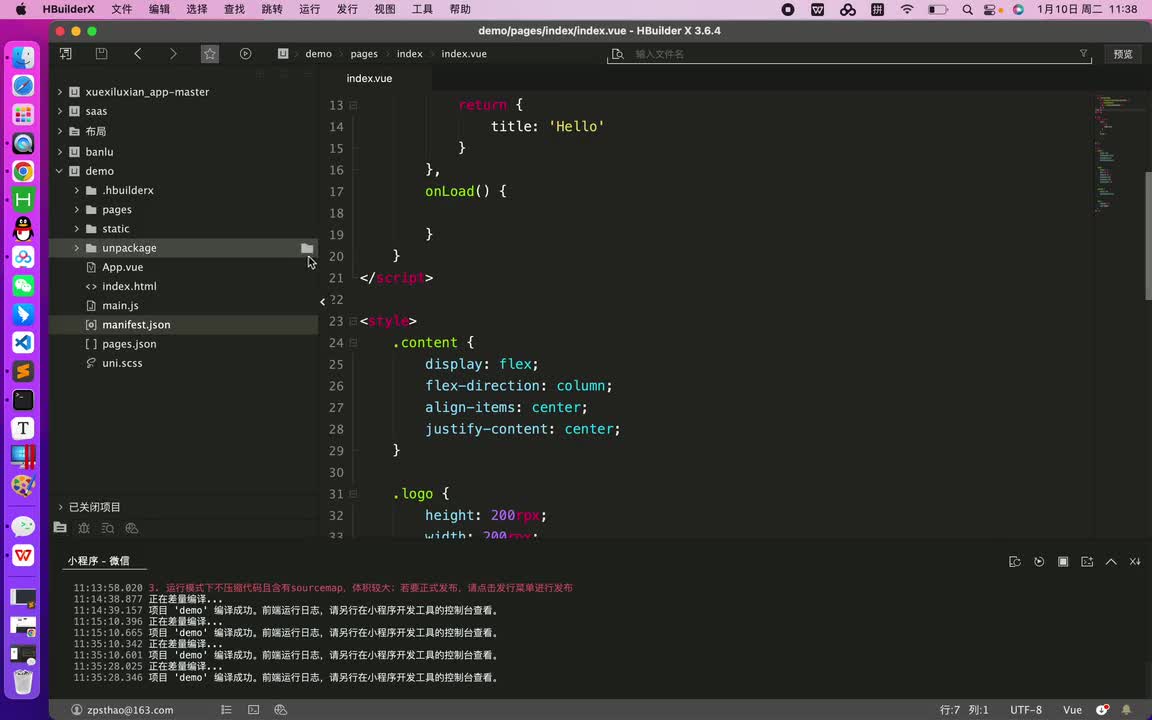Viewport: 1152px width, 720px height.
Task: Collapse console with the up chevron
Action: point(1112,561)
